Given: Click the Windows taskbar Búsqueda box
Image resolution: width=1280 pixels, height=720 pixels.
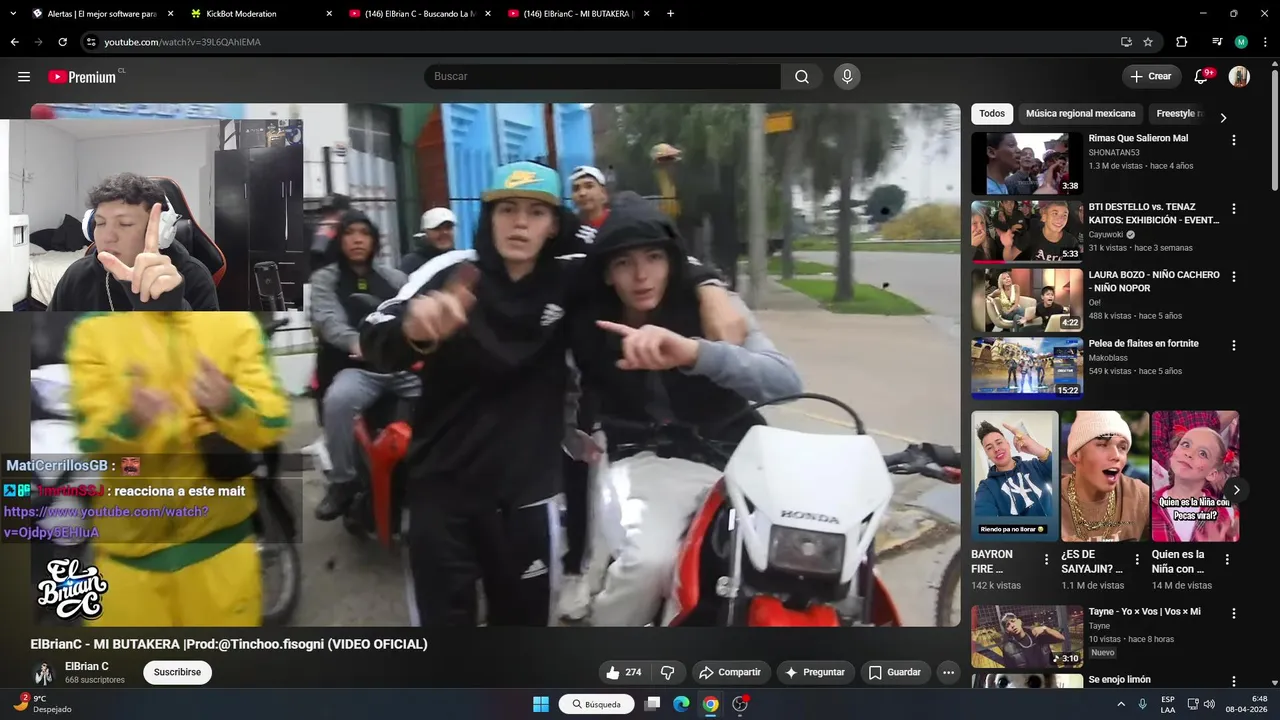Looking at the screenshot, I should pyautogui.click(x=598, y=704).
